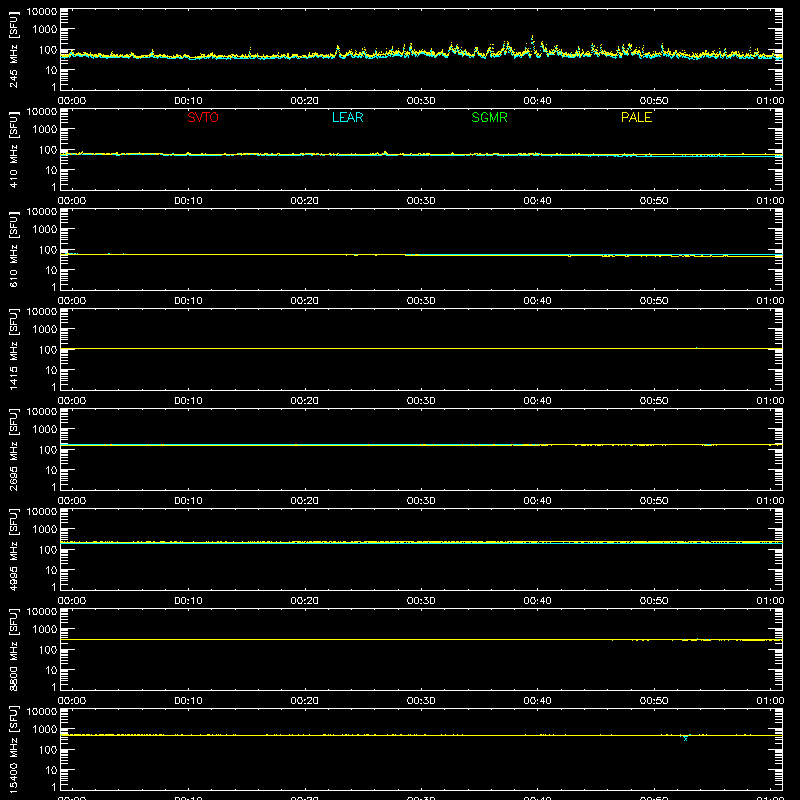Click the yellow PALE station label
This screenshot has width=800, height=800.
636,117
